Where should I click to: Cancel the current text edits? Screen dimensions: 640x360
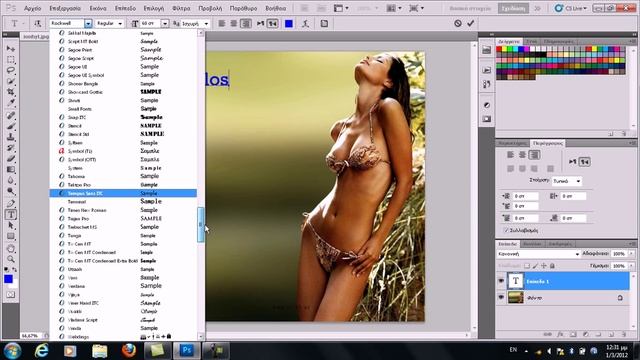458,24
